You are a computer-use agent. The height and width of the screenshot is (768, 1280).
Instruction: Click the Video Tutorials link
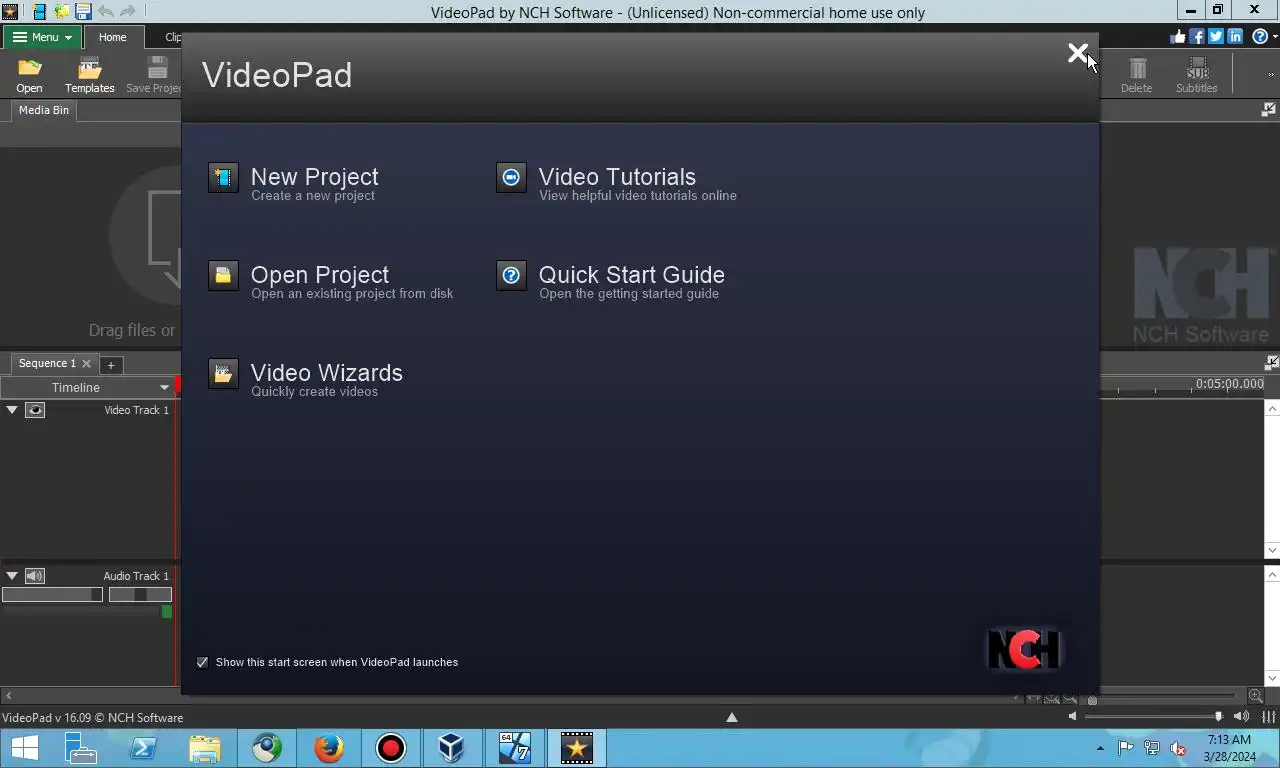pos(617,177)
